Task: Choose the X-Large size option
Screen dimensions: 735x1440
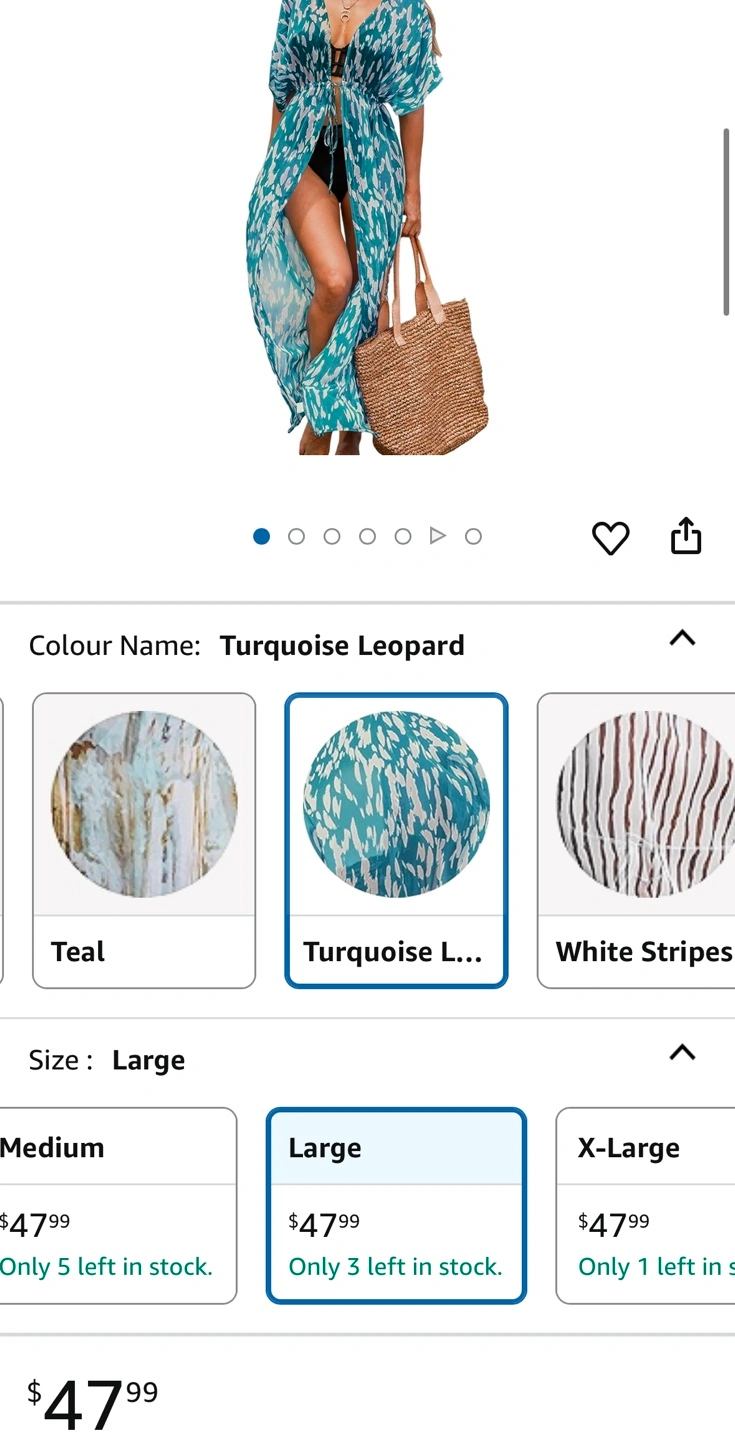Action: point(645,1205)
